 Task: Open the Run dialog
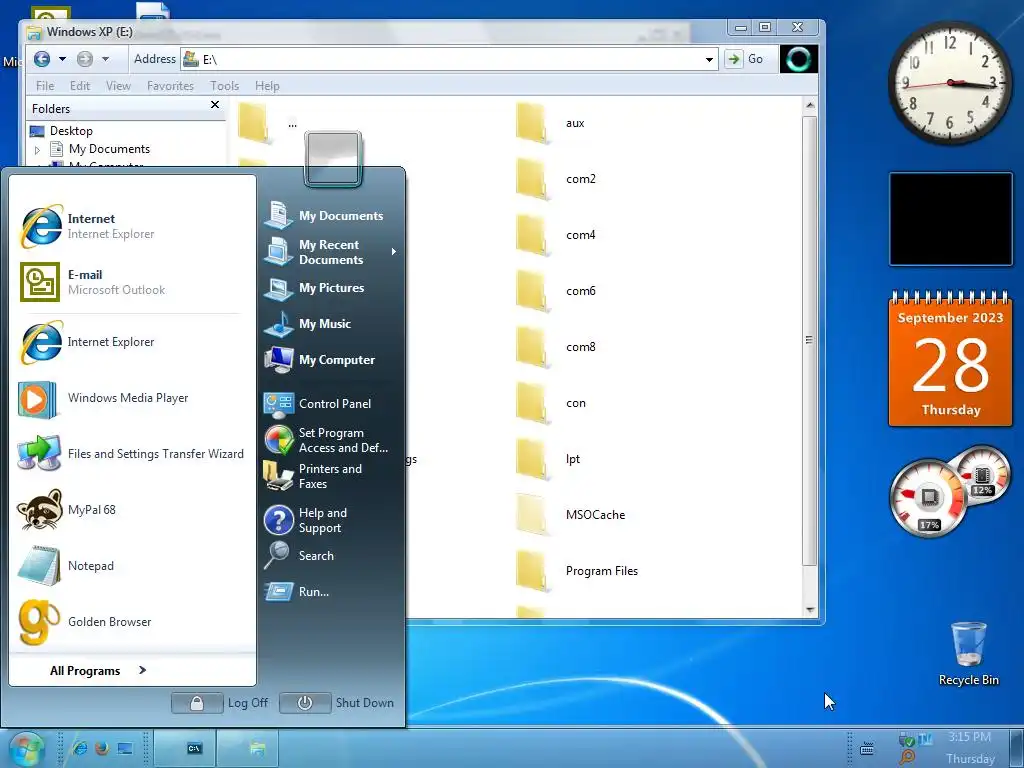(x=331, y=592)
